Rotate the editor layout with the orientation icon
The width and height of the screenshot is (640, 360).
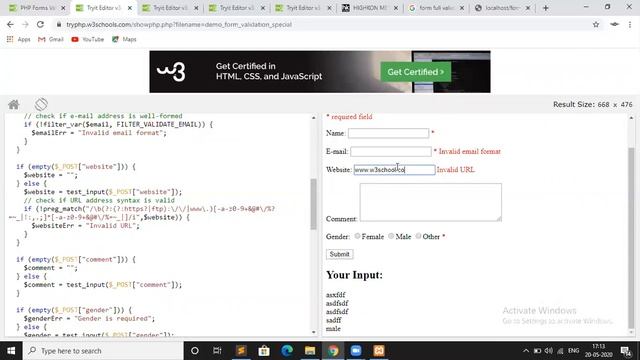(x=41, y=104)
